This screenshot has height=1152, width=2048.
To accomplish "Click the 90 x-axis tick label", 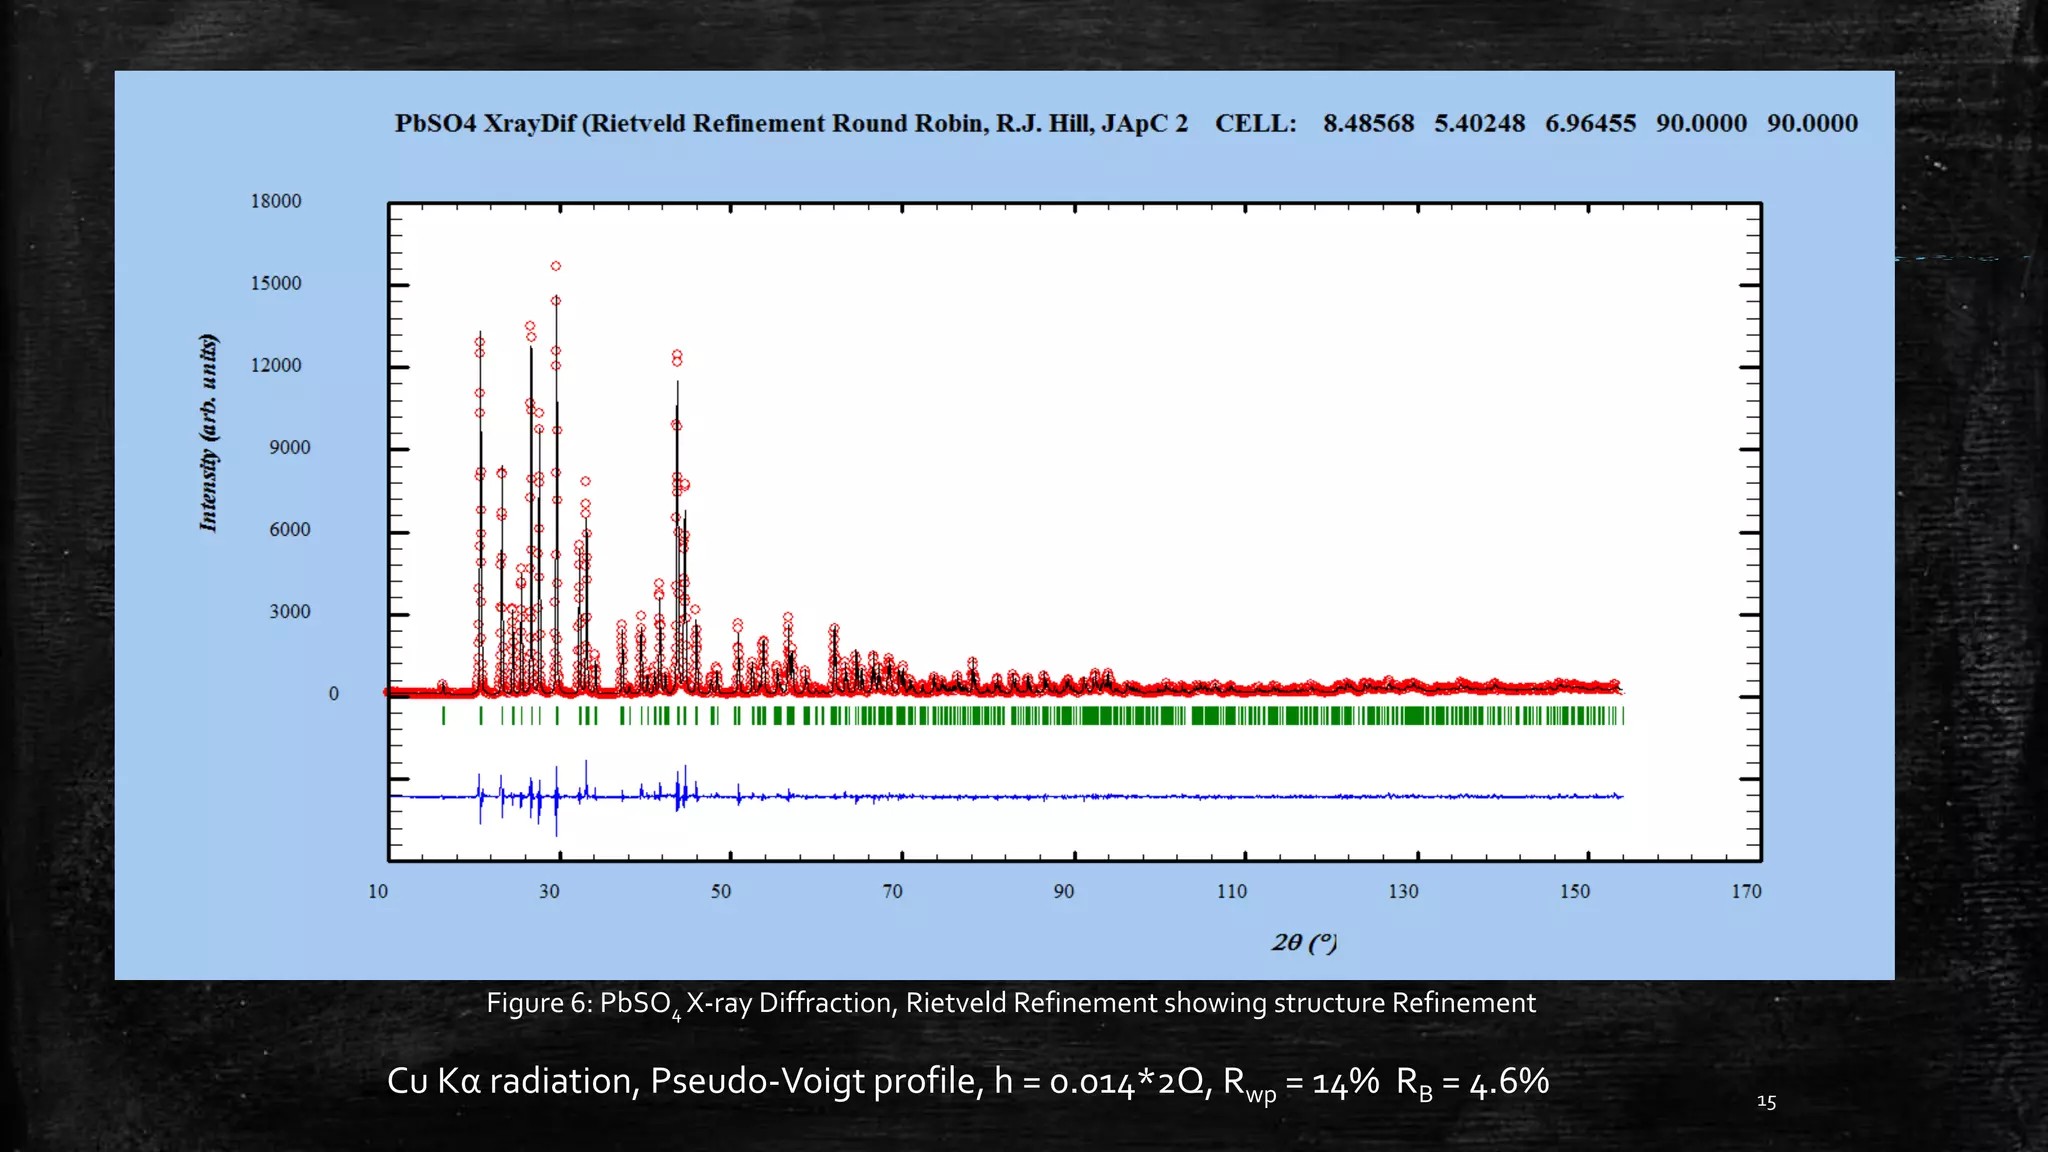I will tap(1063, 891).
